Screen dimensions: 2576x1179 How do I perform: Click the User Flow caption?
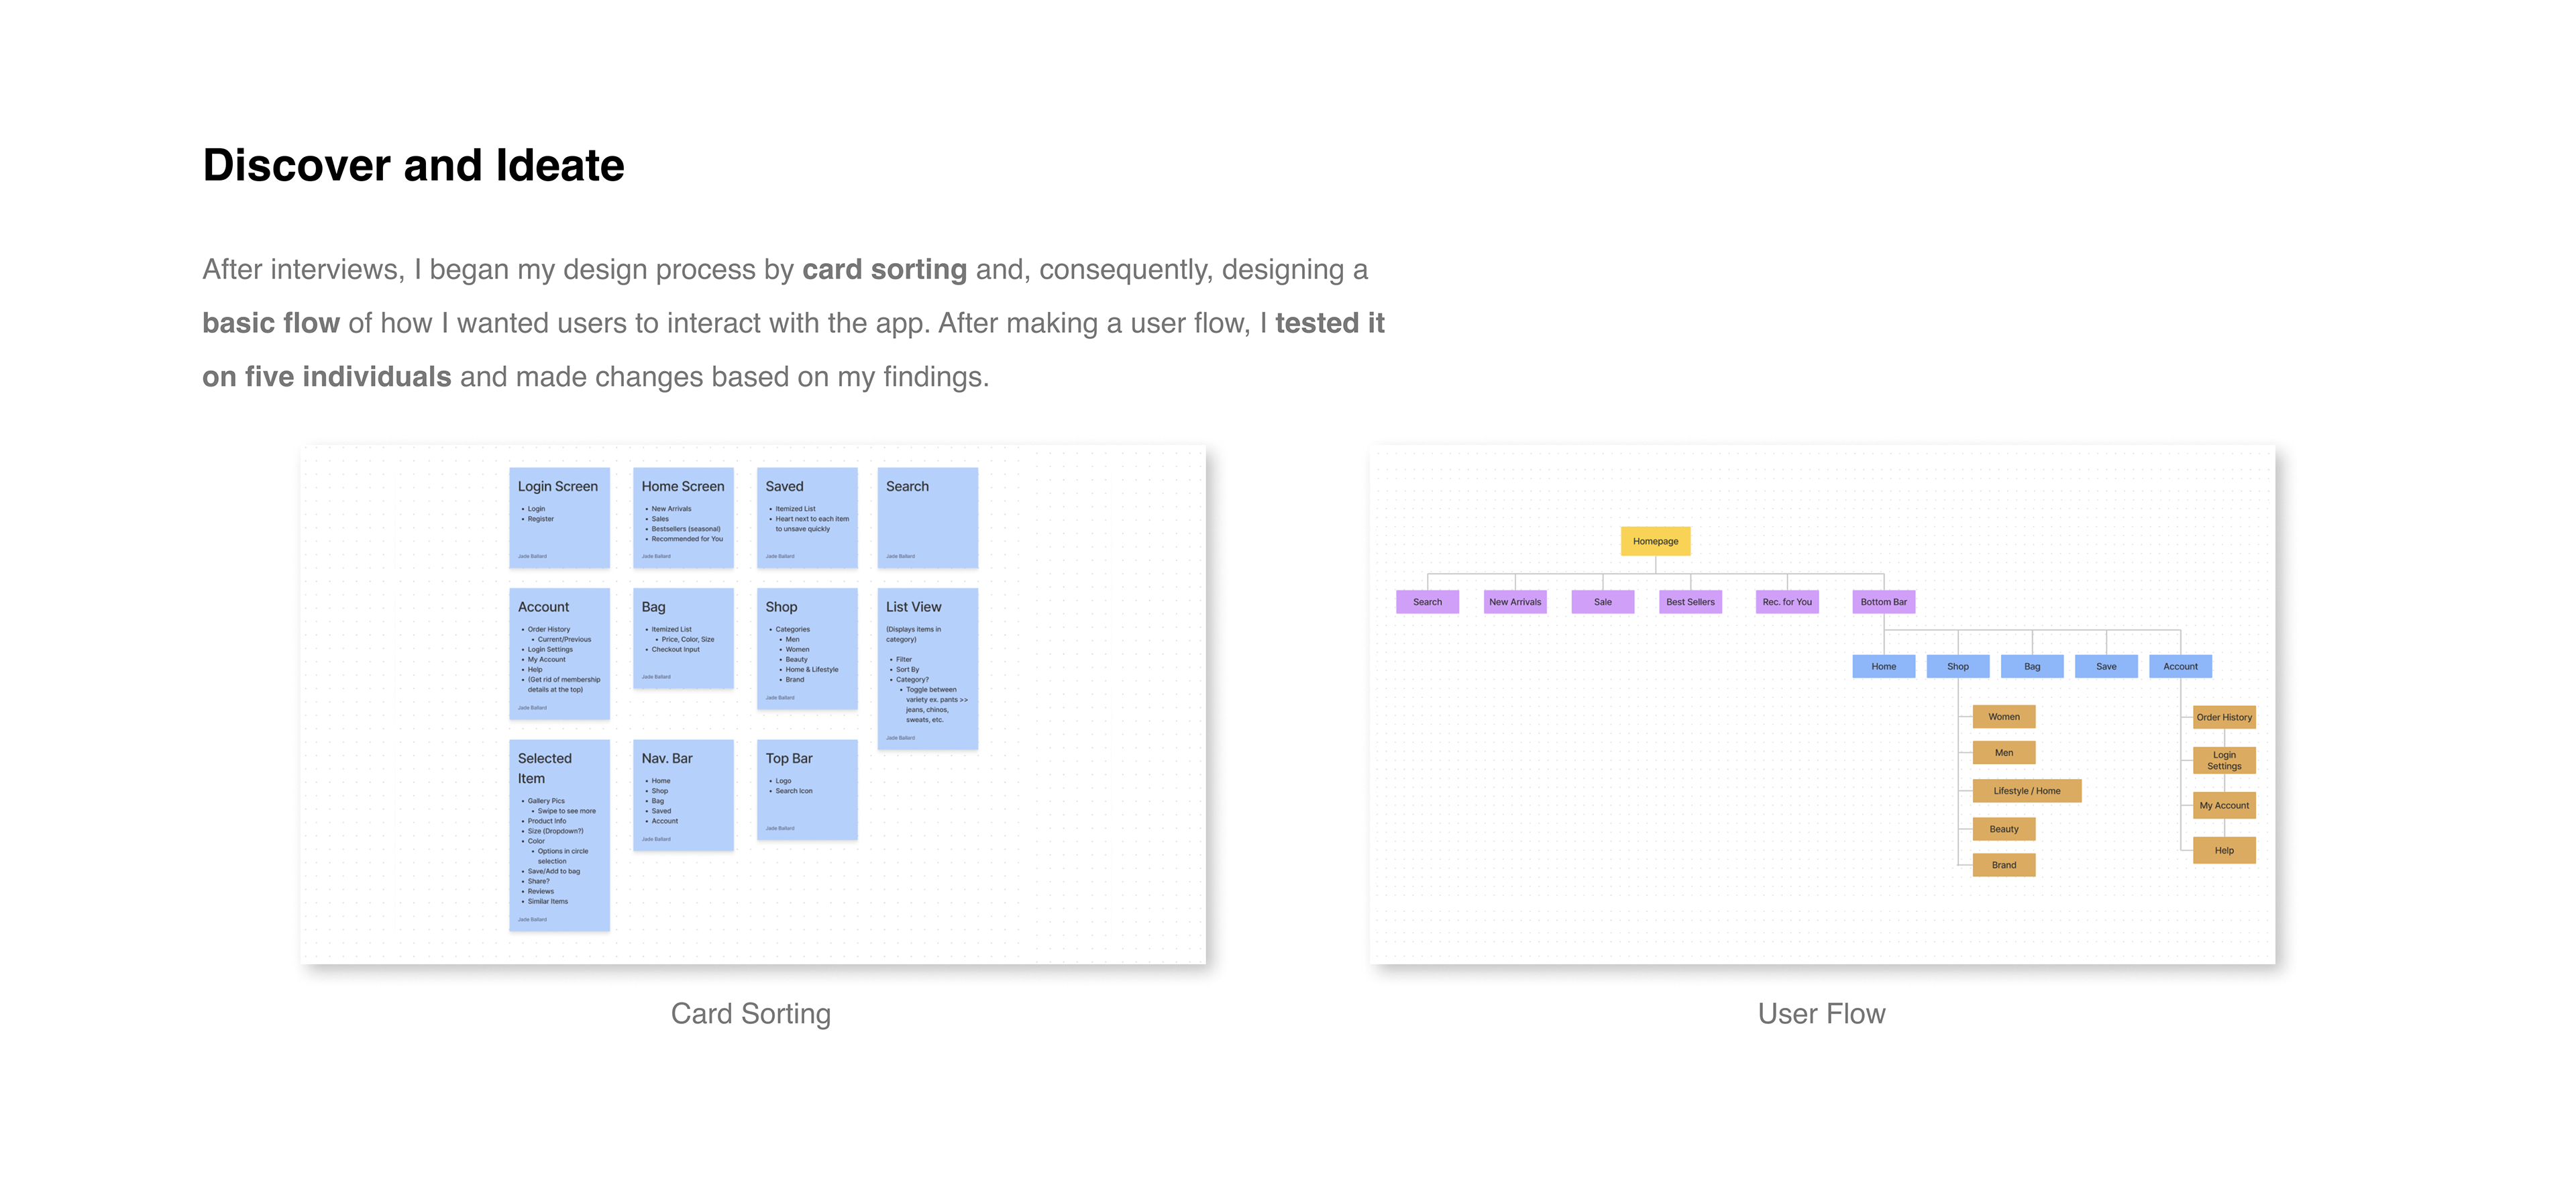(1821, 1014)
